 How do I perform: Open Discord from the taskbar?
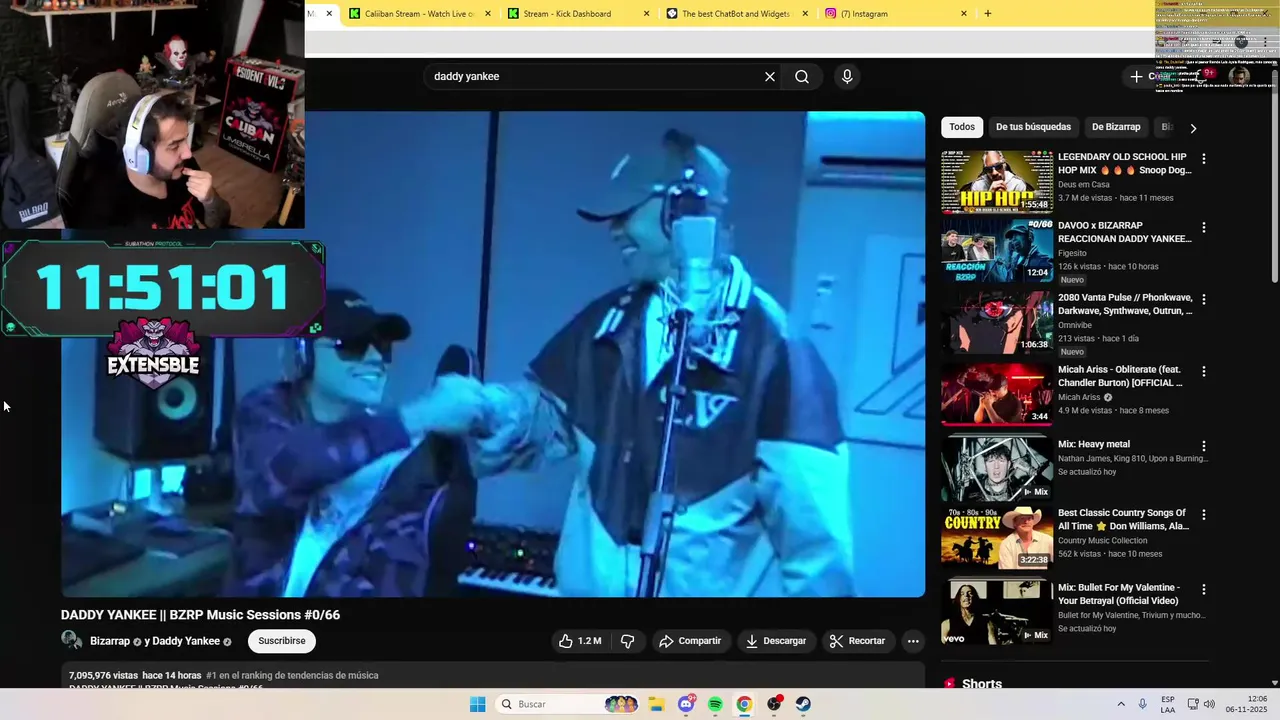[x=686, y=704]
